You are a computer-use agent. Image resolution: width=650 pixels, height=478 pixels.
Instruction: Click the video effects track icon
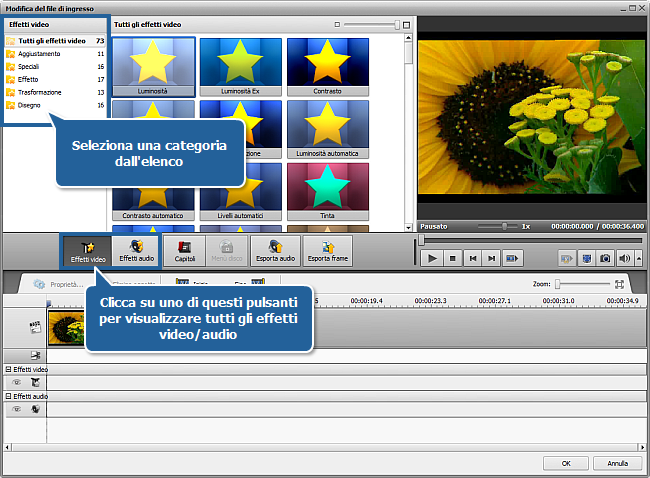36,382
